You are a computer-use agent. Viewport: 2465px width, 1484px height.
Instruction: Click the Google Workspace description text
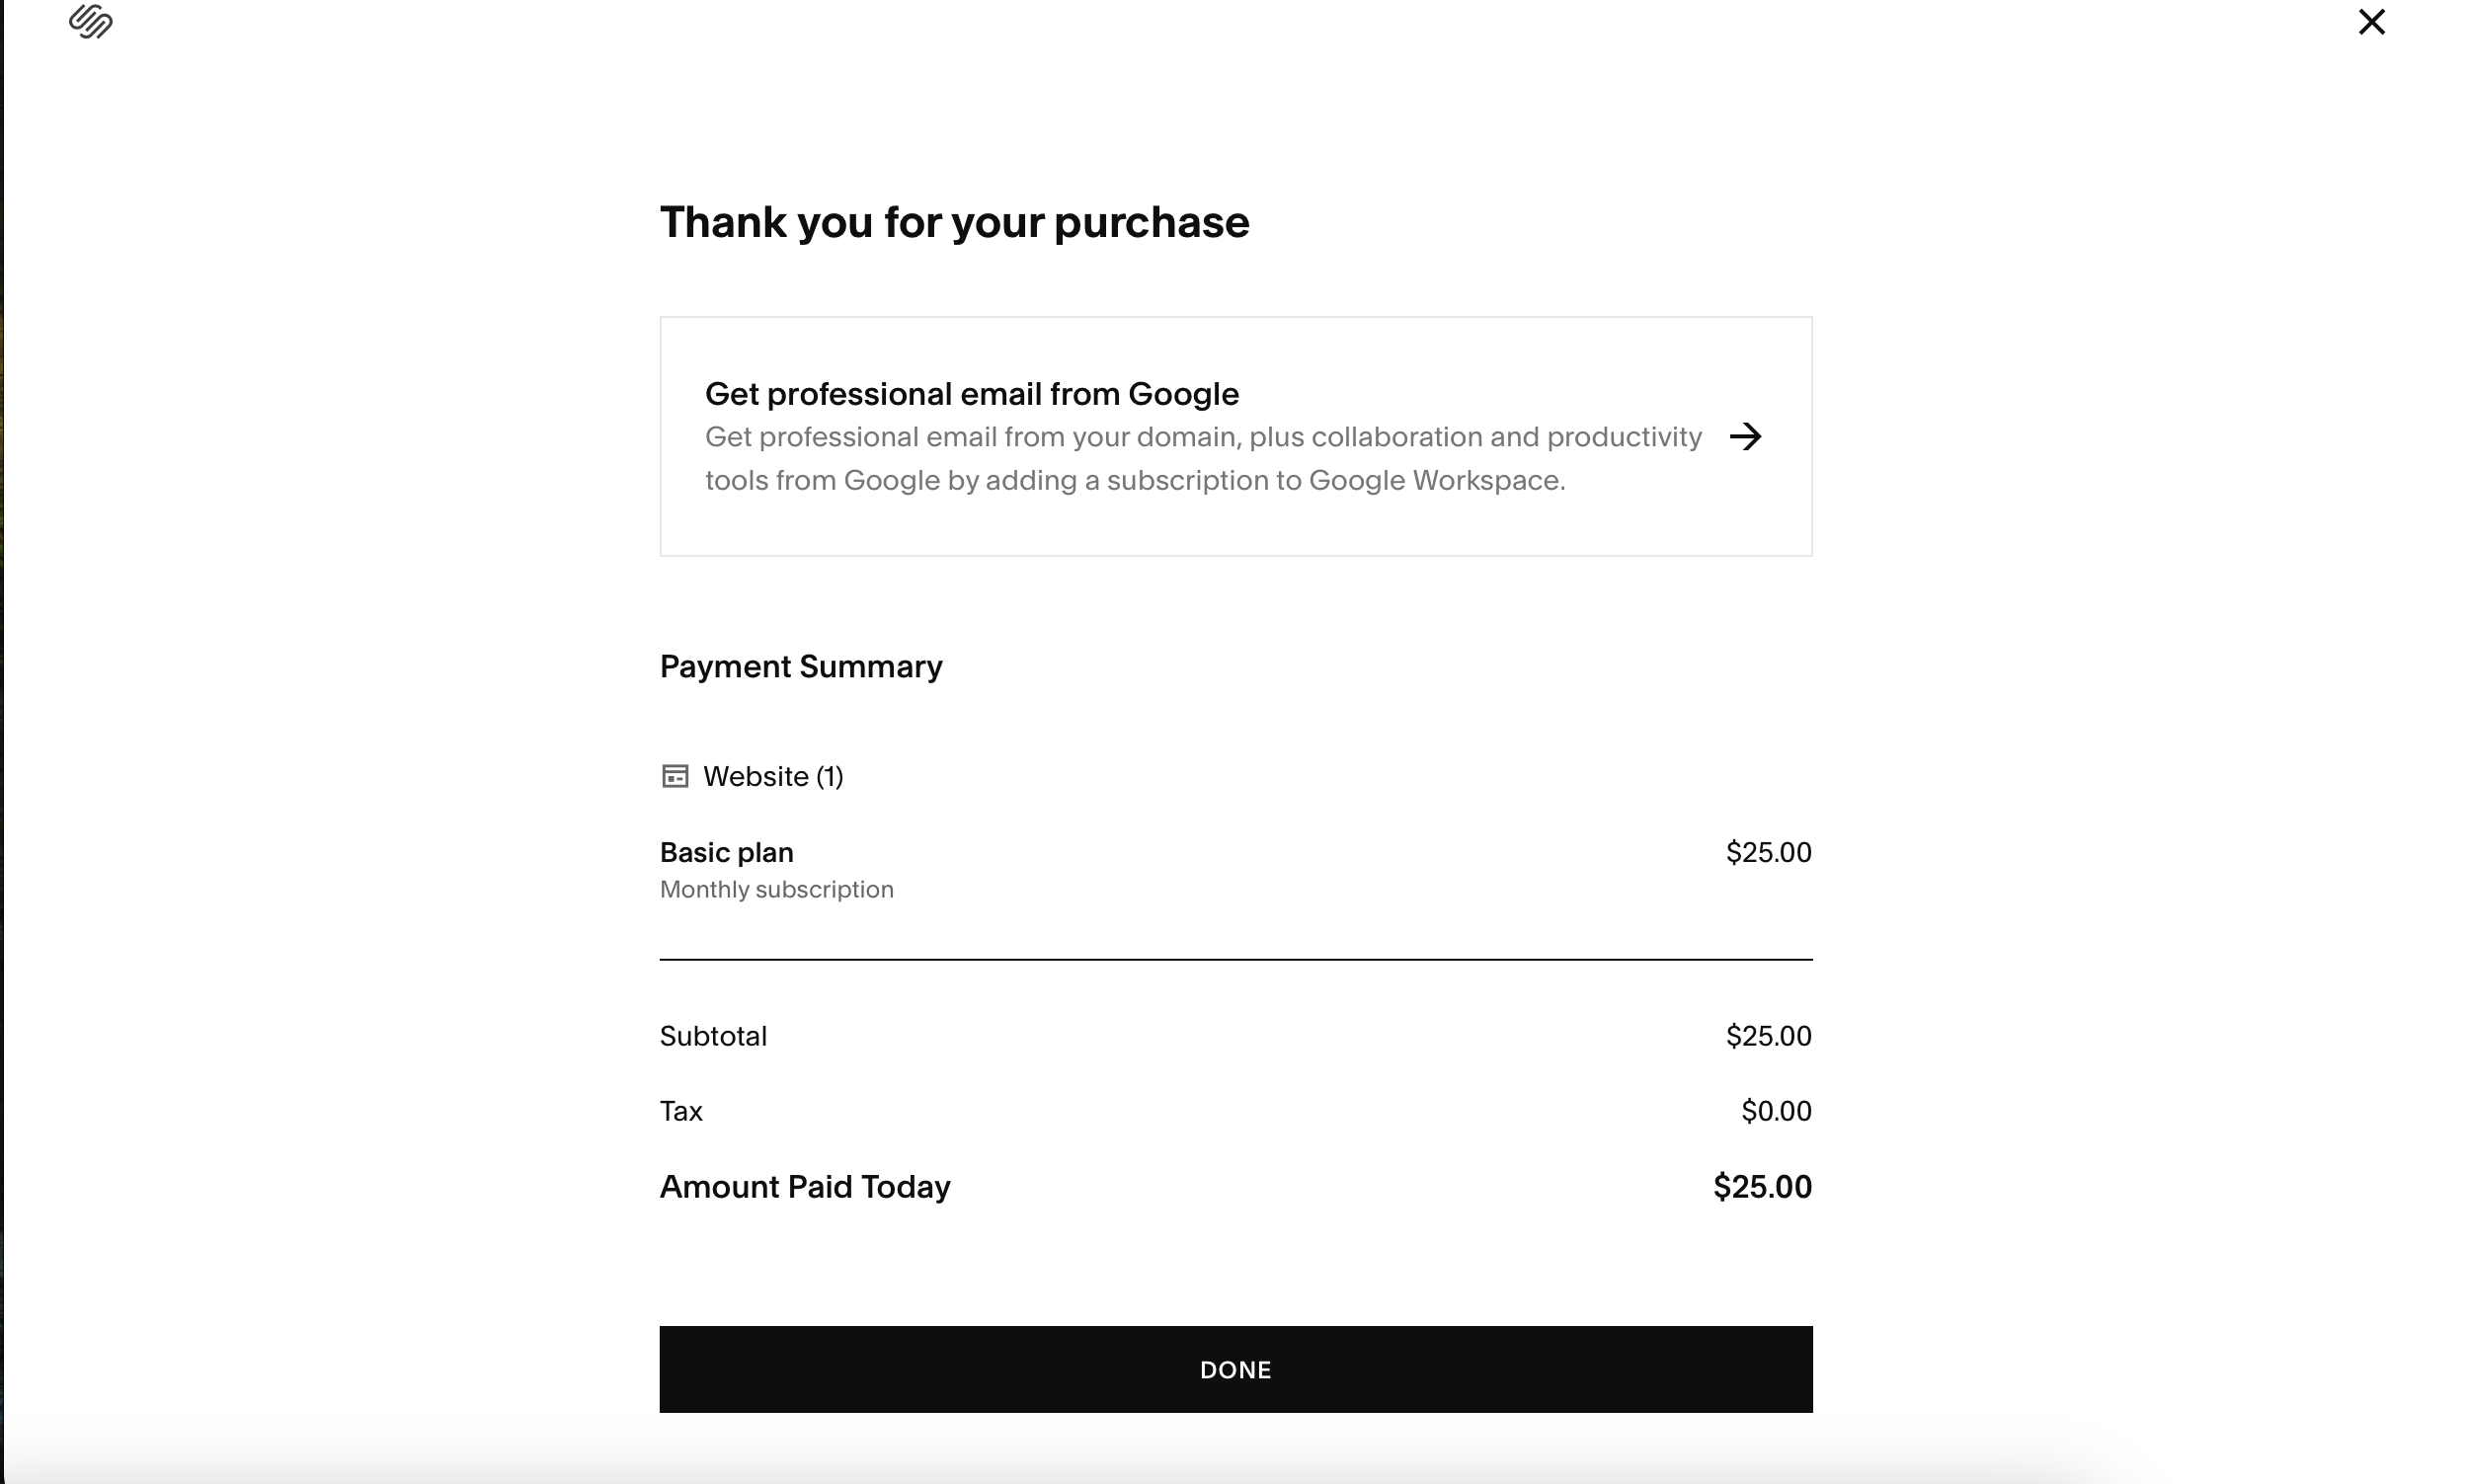click(x=1202, y=459)
